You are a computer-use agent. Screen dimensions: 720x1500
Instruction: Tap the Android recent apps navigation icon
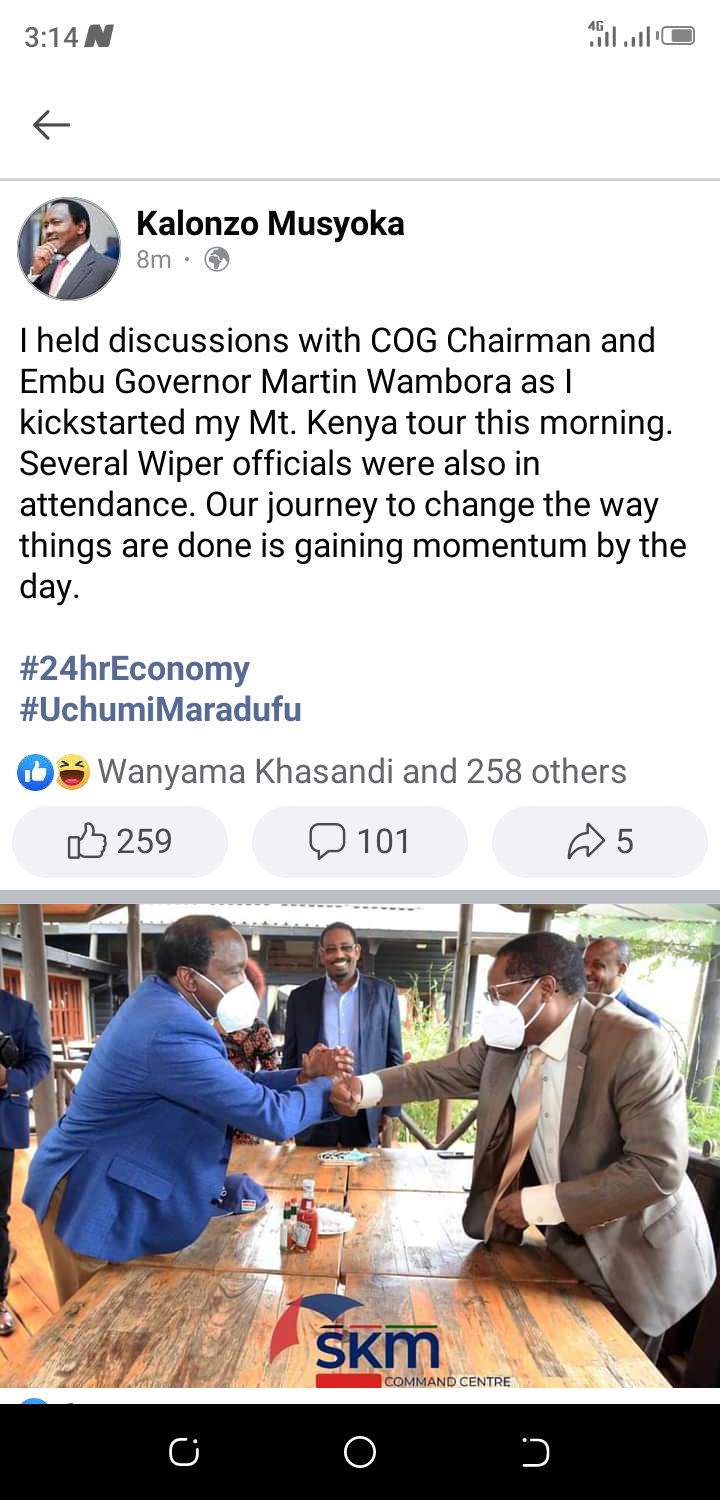click(x=184, y=1452)
